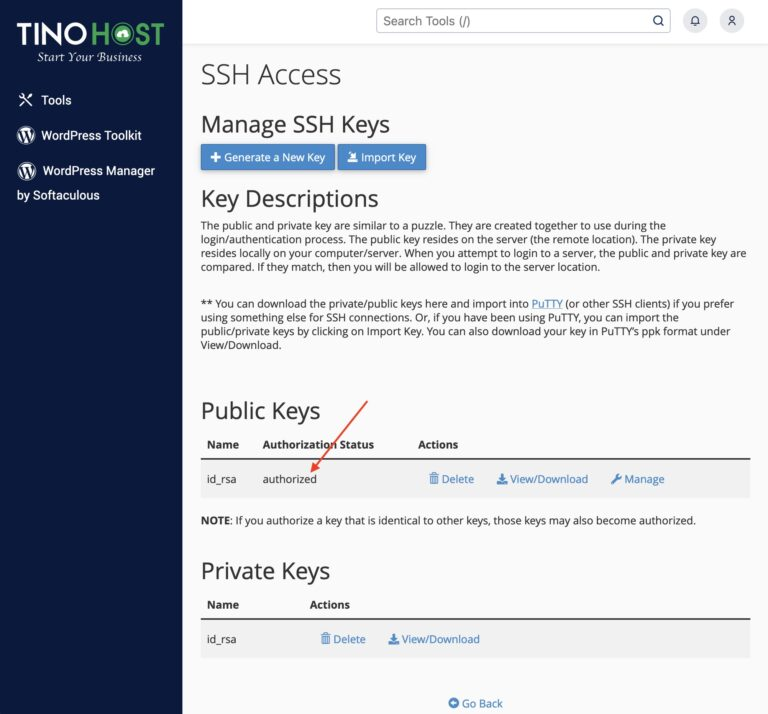Open WordPress Manager by Softaculous
Viewport: 768px width, 714px height.
86,182
